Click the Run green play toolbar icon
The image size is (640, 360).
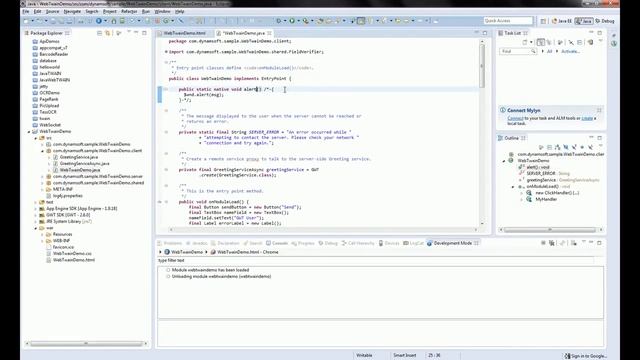292,21
